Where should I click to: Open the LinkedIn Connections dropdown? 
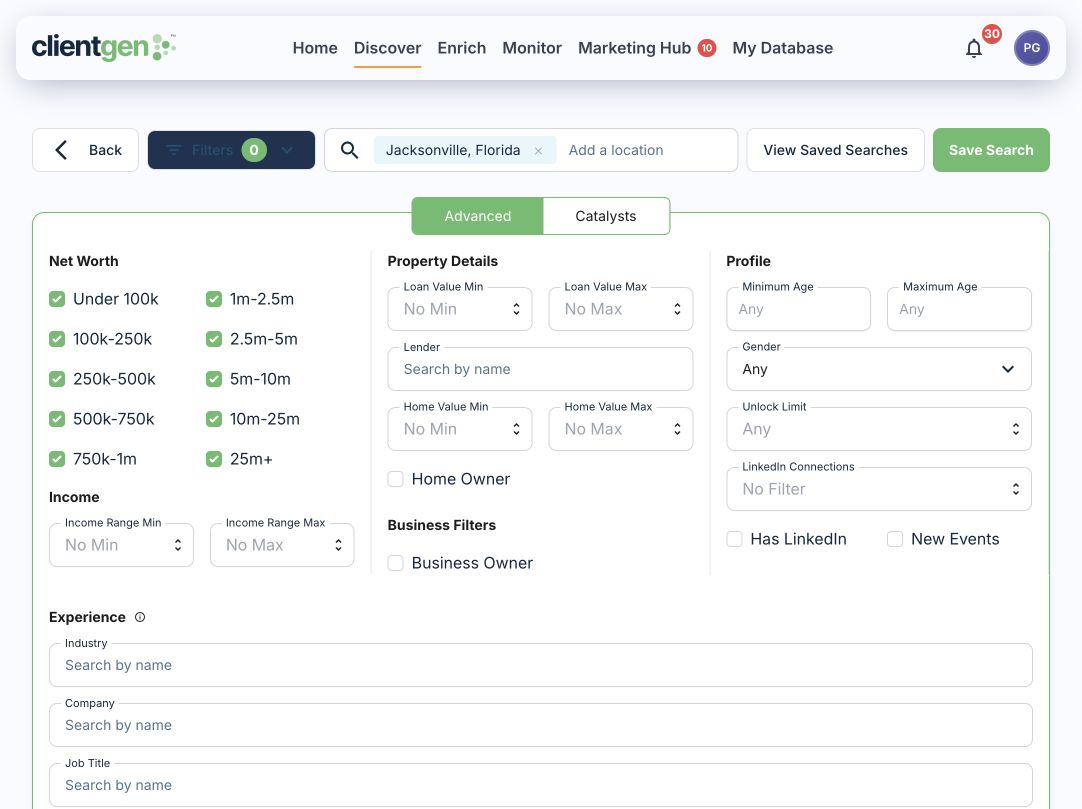tap(878, 489)
